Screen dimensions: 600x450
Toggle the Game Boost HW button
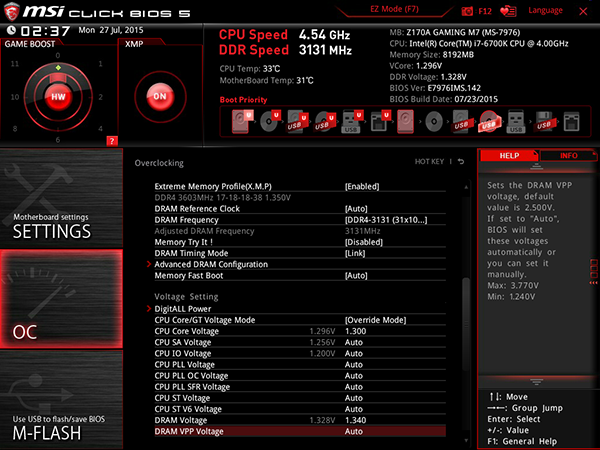point(58,97)
